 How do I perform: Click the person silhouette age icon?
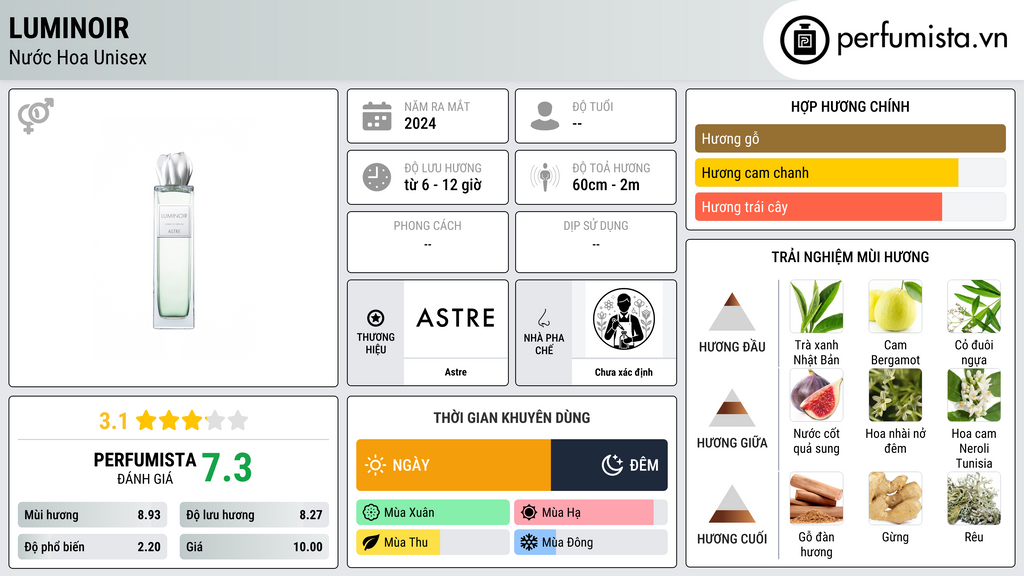click(545, 116)
